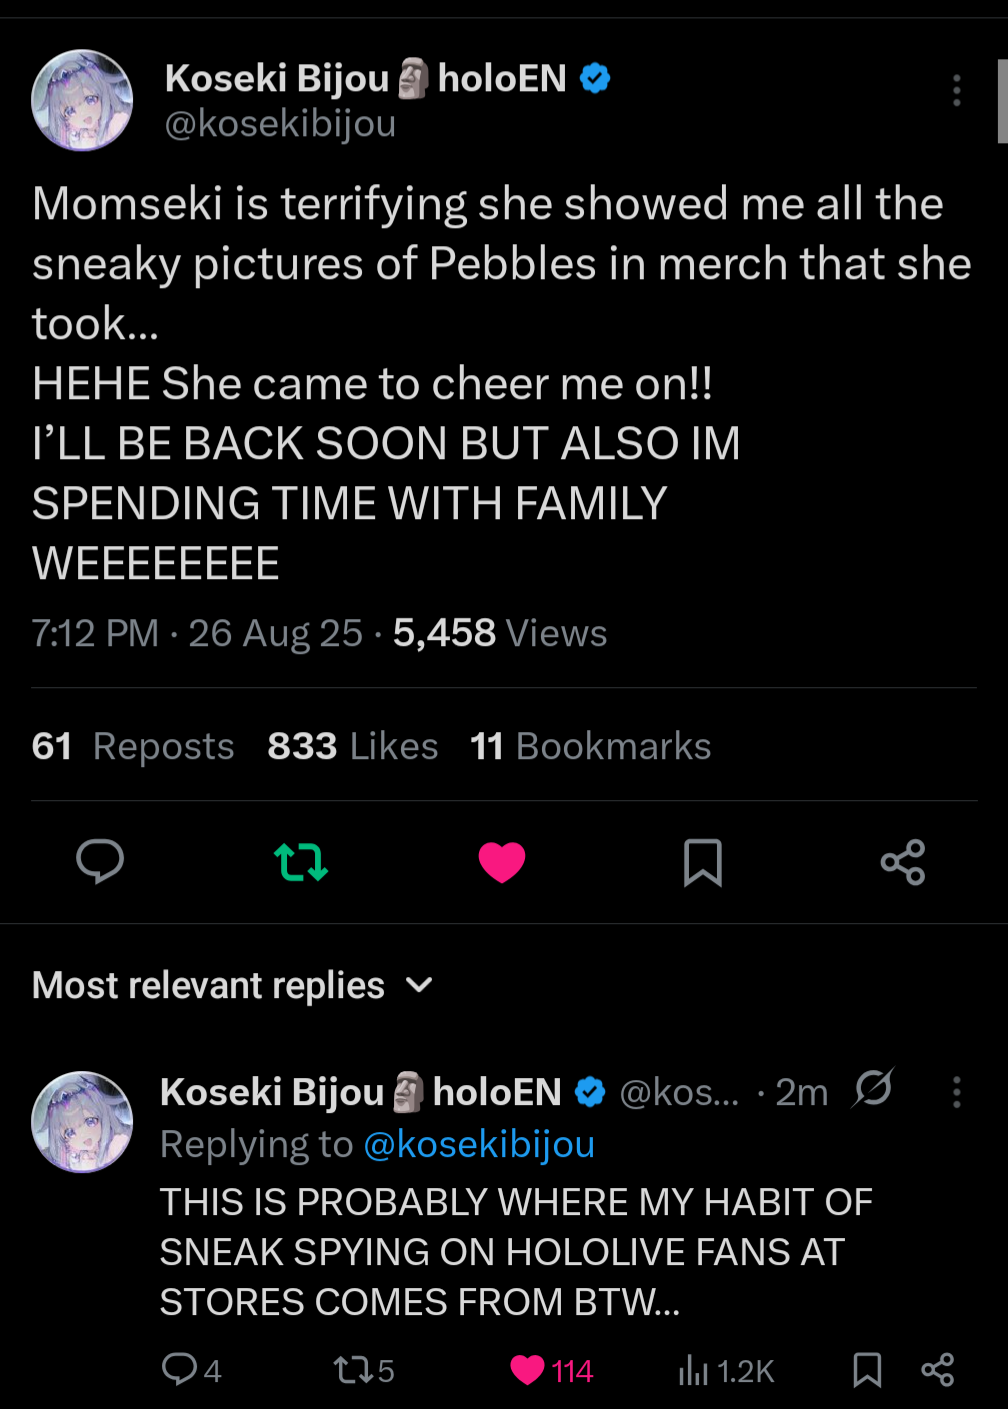Bookmark the reply post
This screenshot has height=1409, width=1008.
tap(867, 1370)
